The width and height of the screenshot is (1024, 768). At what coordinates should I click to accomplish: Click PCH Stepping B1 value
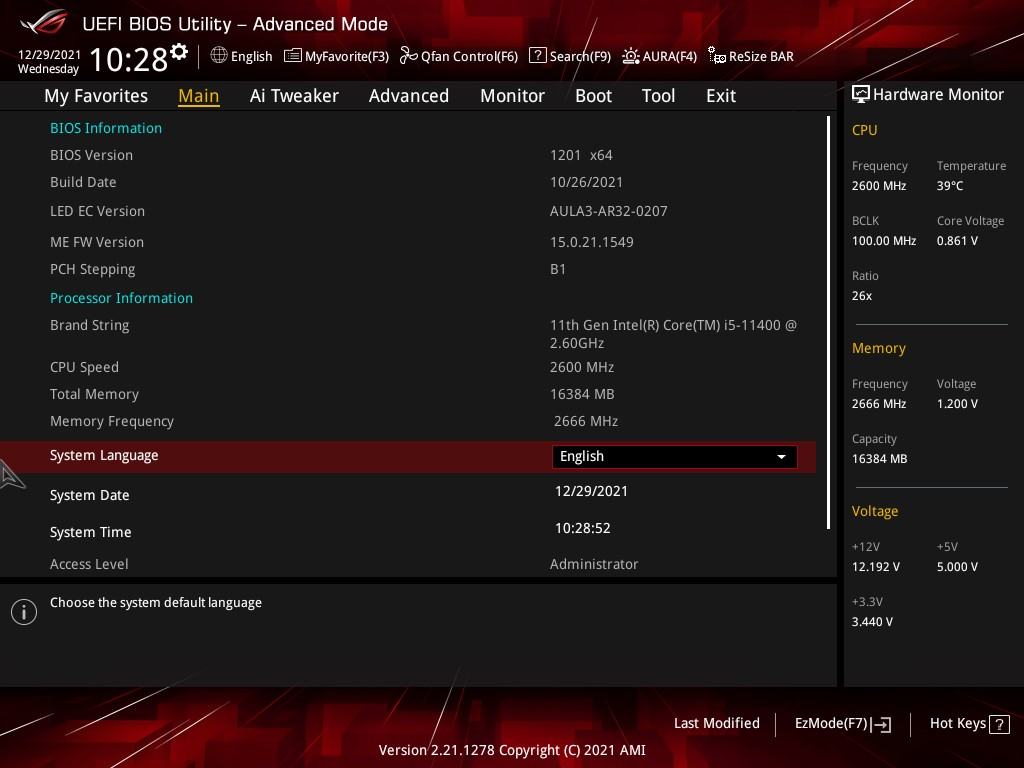pos(558,269)
